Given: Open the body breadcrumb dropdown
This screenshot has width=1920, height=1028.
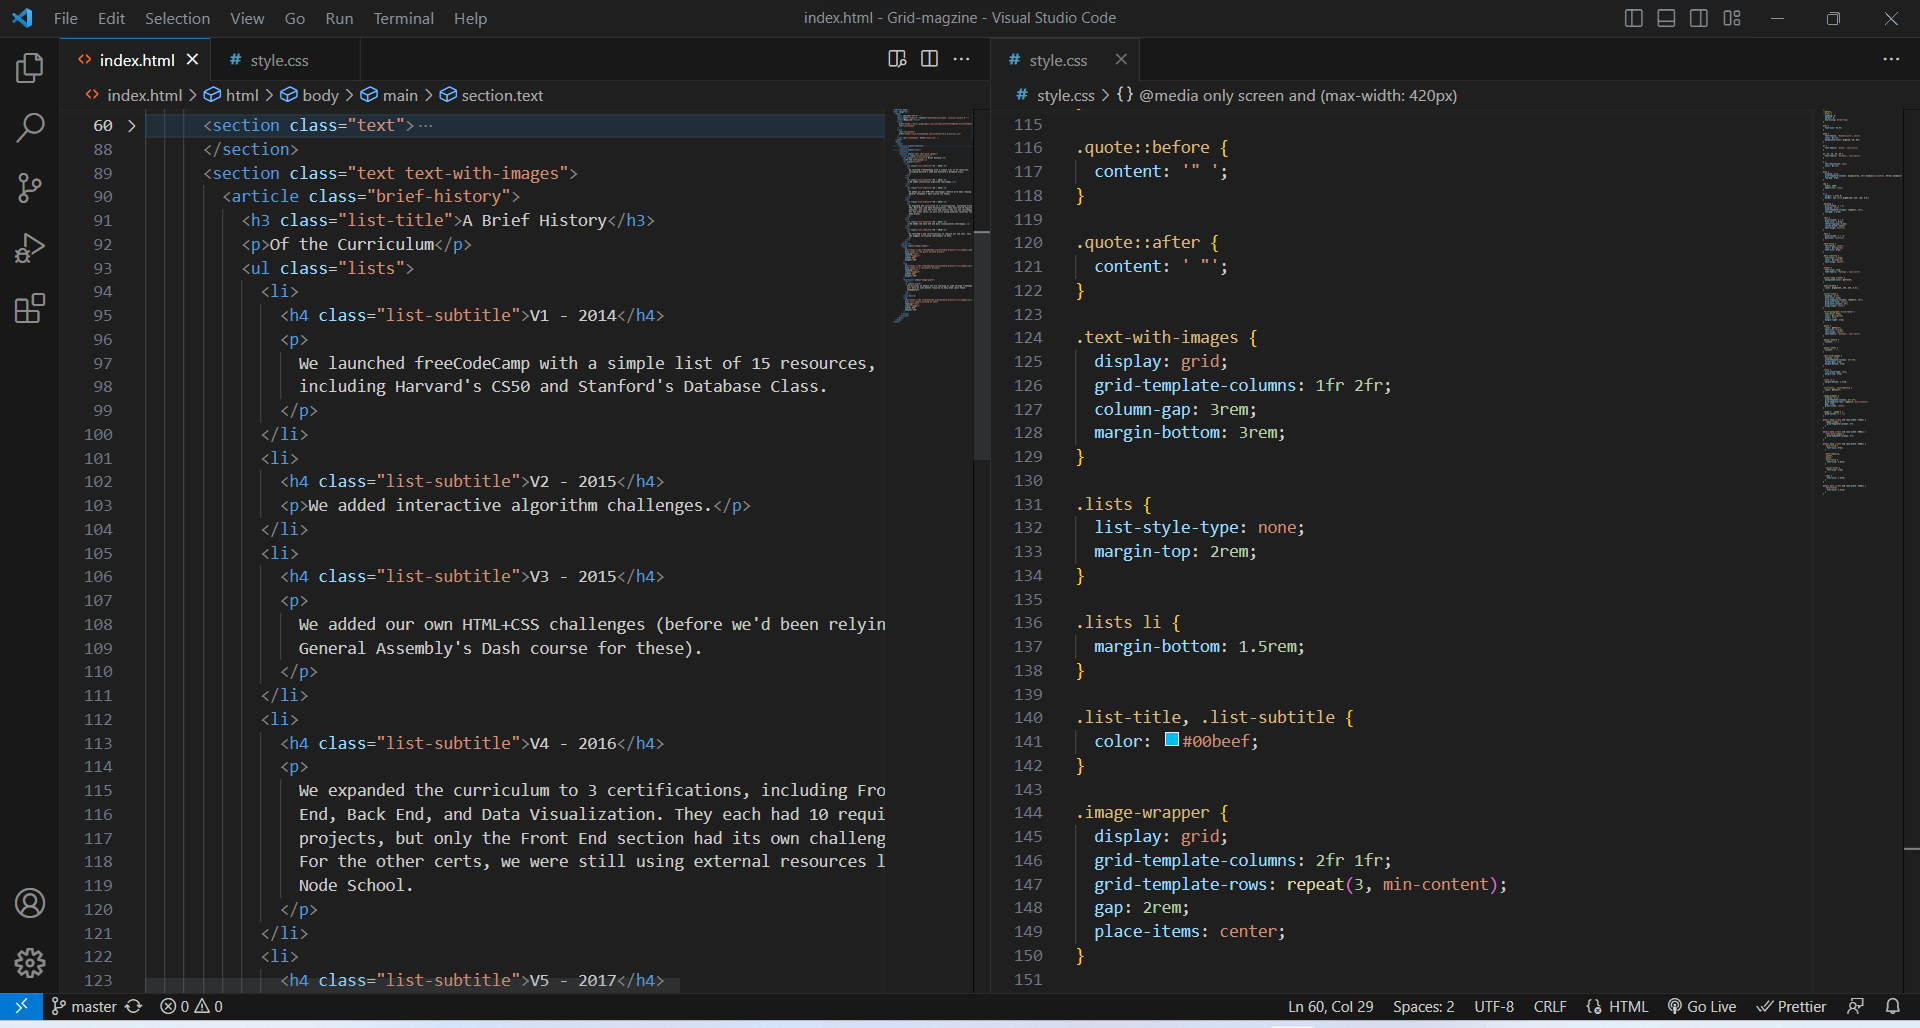Looking at the screenshot, I should 321,95.
